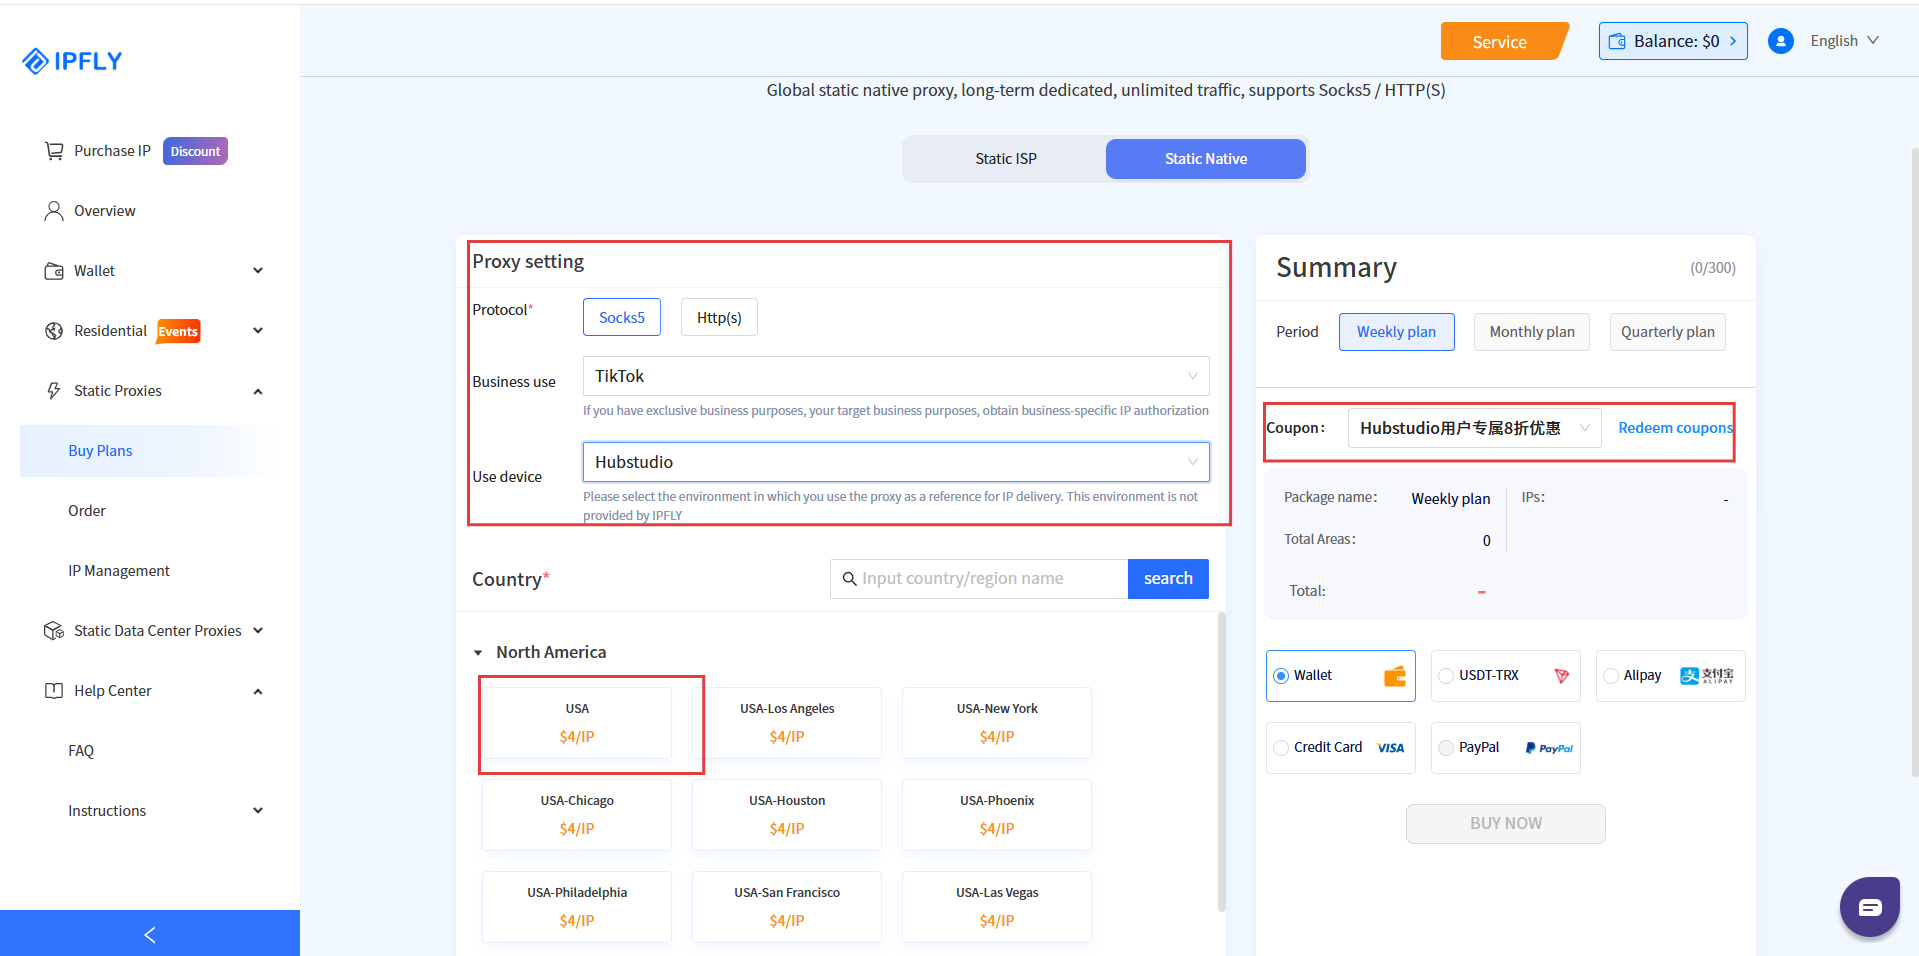Click the Static Data Center Proxies icon
Screen dimensions: 1919x956
(54, 631)
